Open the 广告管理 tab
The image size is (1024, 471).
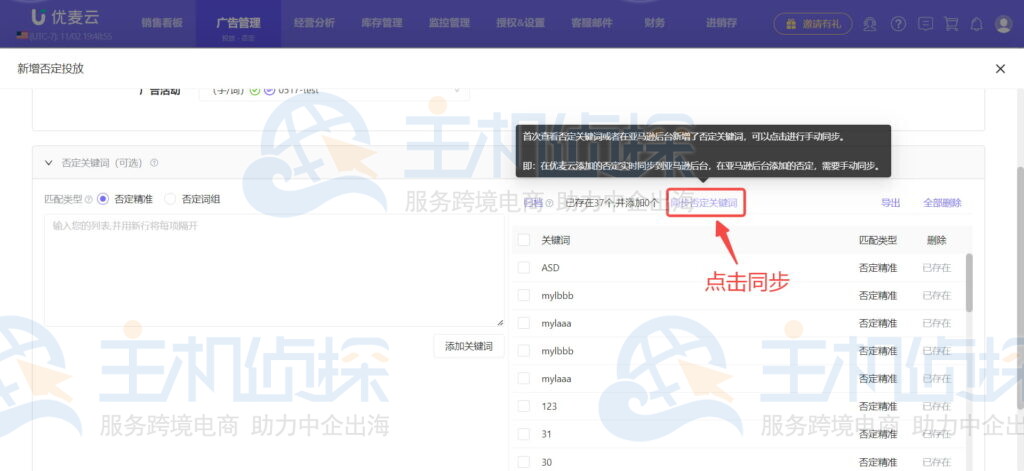tap(237, 22)
